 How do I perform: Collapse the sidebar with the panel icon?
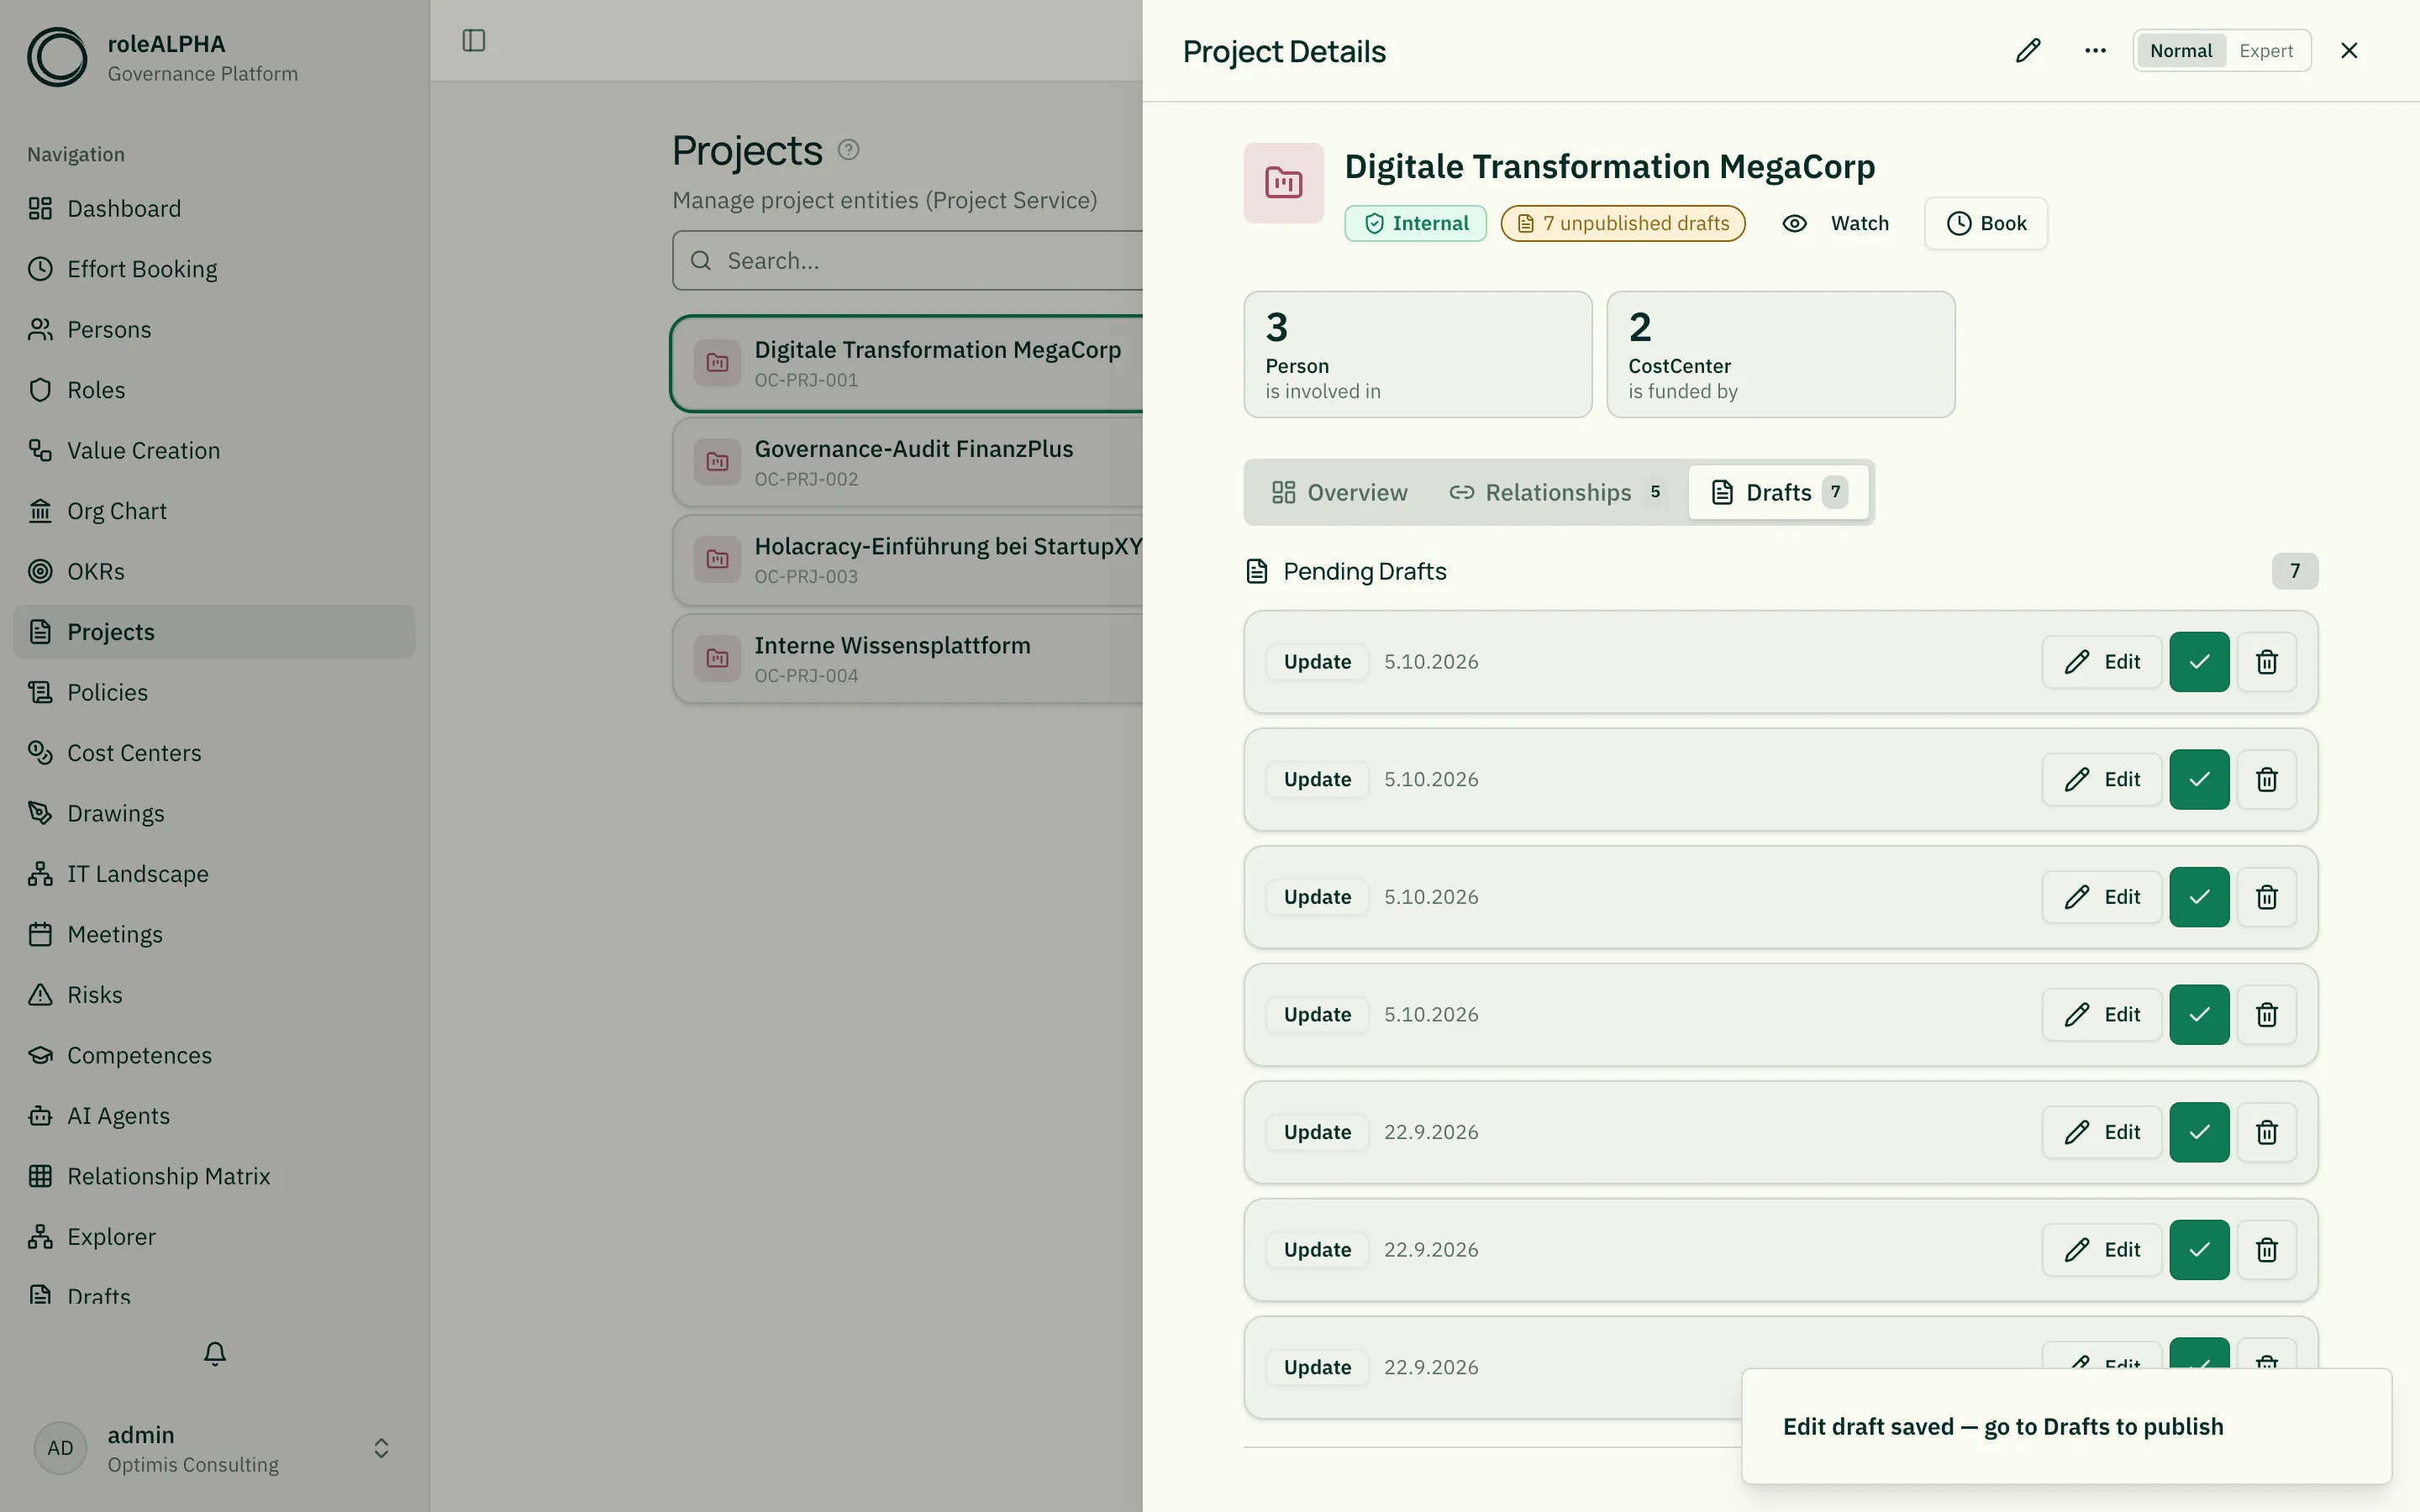click(x=474, y=41)
